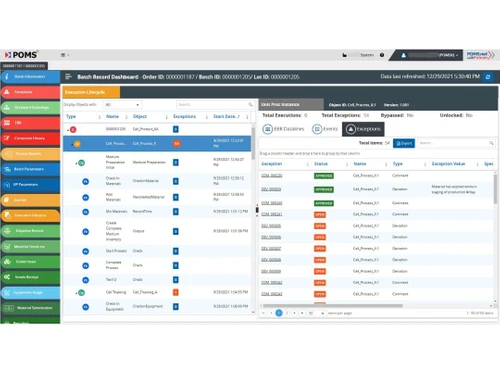Open Goods Receipt in the sidebar
This screenshot has height=375, width=500.
click(x=30, y=277)
